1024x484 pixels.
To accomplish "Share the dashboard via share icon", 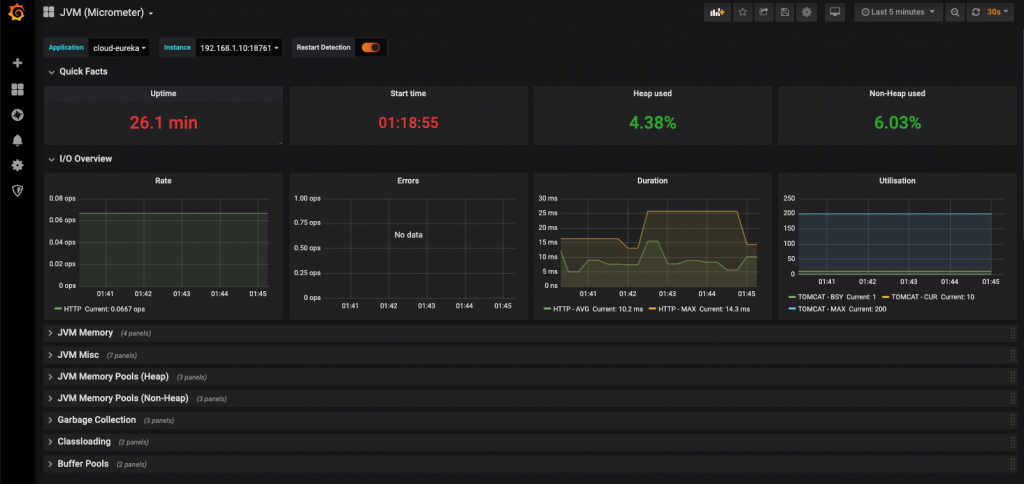I will (x=763, y=12).
